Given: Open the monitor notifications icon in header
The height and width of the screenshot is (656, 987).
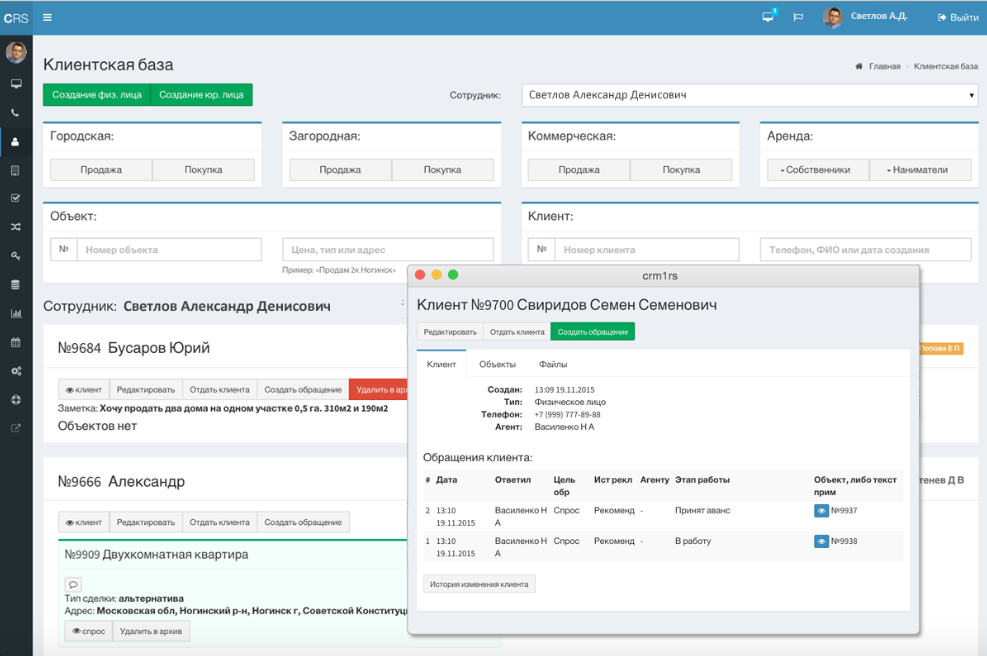Looking at the screenshot, I should (x=769, y=16).
